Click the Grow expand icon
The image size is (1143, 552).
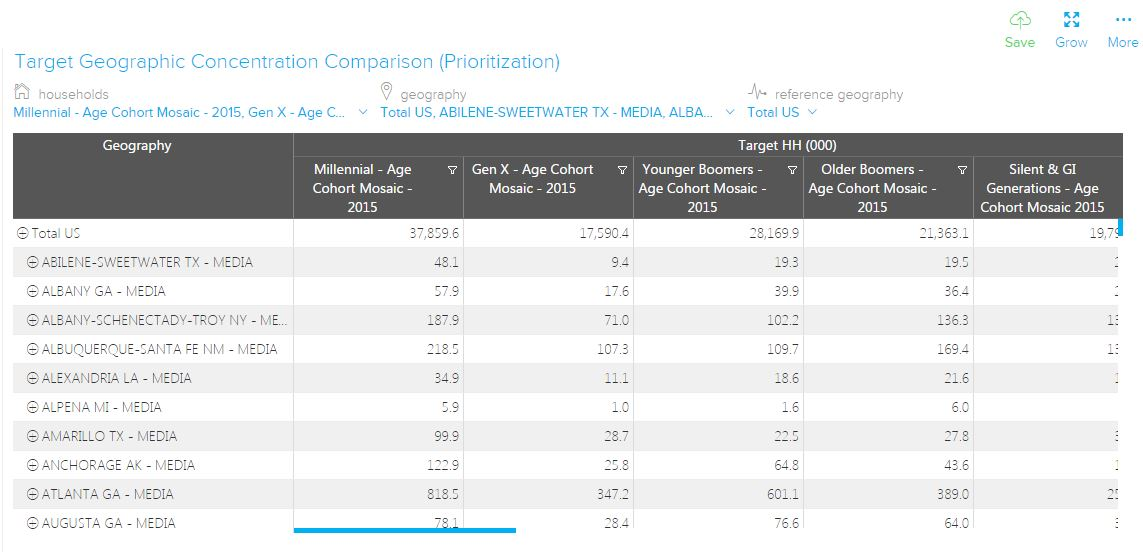[x=1071, y=20]
